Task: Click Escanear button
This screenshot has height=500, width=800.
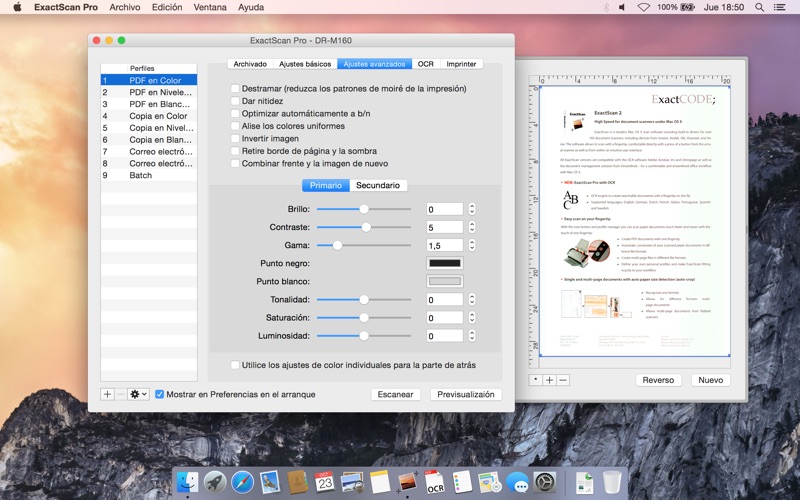Action: point(395,394)
